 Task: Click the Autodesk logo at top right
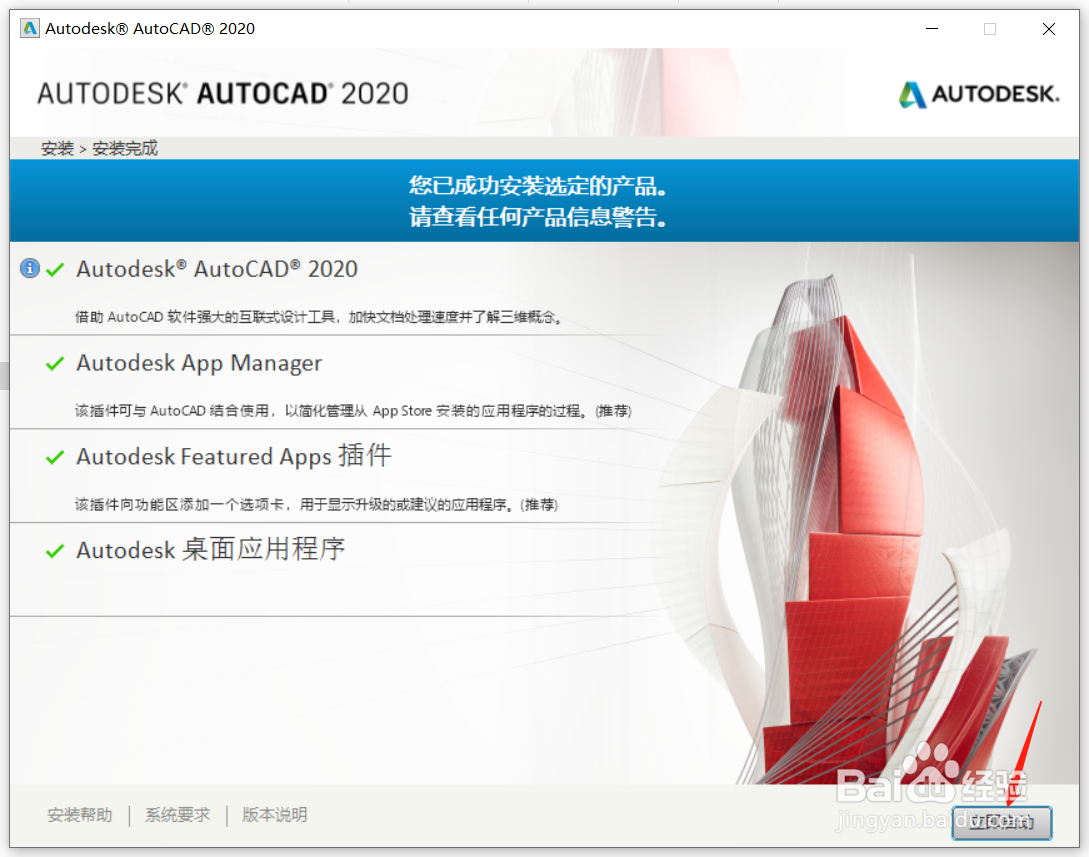tap(979, 94)
